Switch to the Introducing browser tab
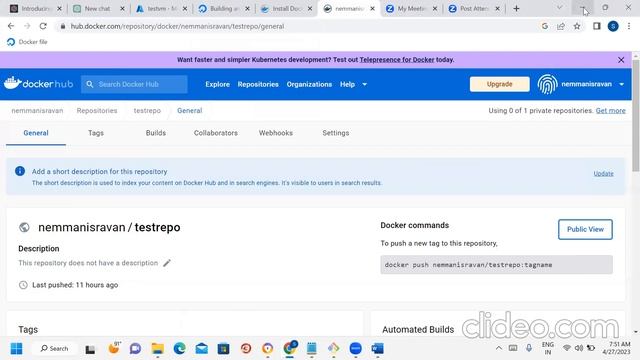The height and width of the screenshot is (360, 640). click(36, 9)
